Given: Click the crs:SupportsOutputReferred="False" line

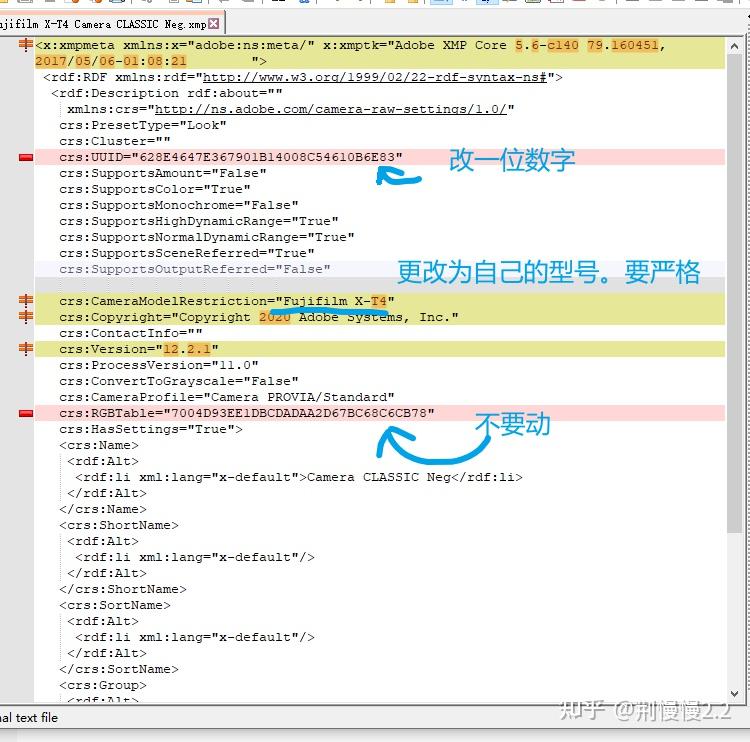Looking at the screenshot, I should click(195, 269).
